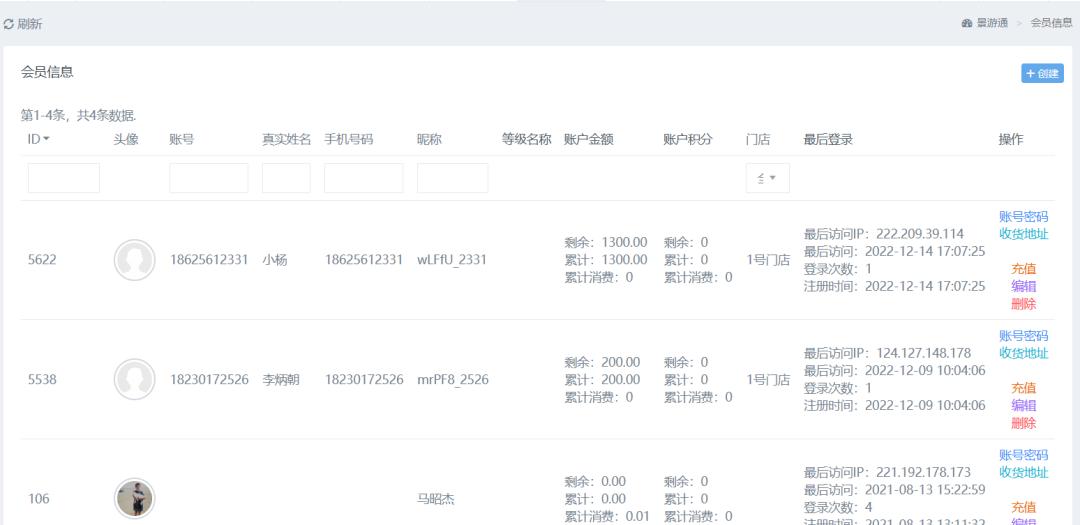Focus the 账号 filter input
1080x525 pixels.
(209, 178)
